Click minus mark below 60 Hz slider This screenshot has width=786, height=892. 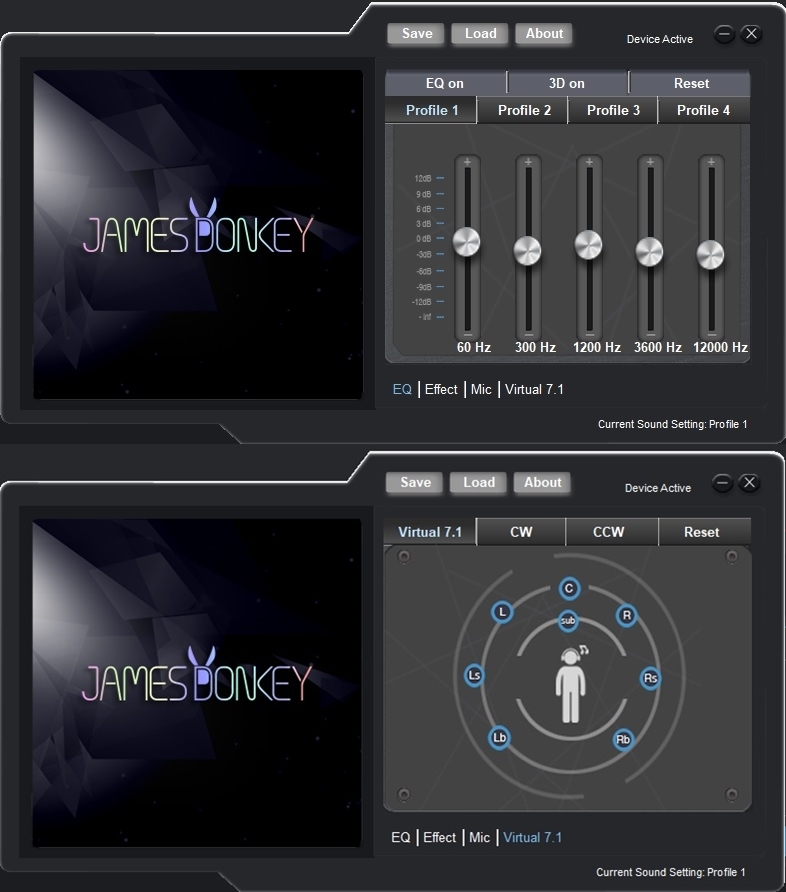click(468, 334)
